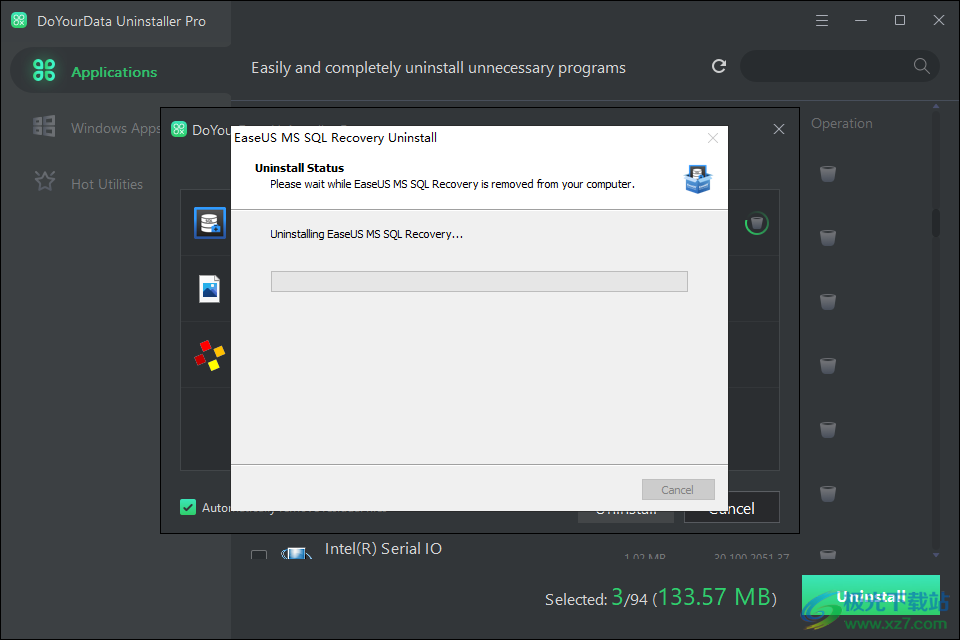
Task: Click the main list vertical scrollbar thumb
Action: (936, 222)
